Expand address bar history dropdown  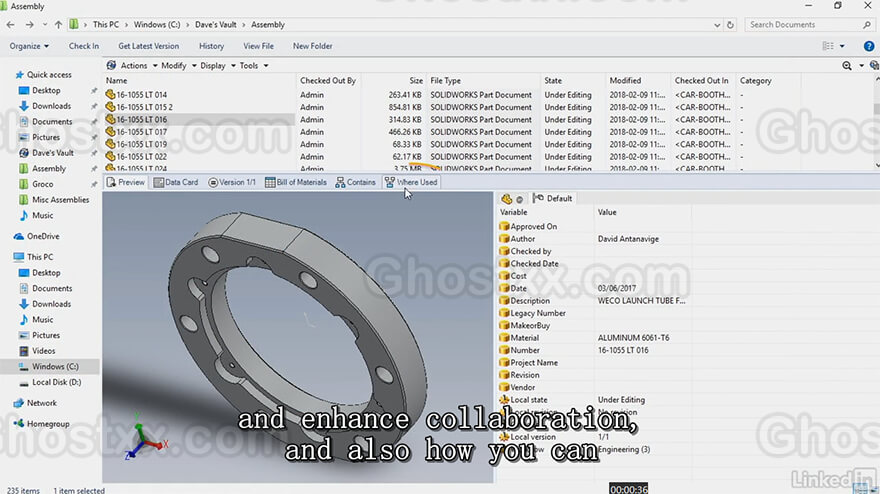(717, 25)
